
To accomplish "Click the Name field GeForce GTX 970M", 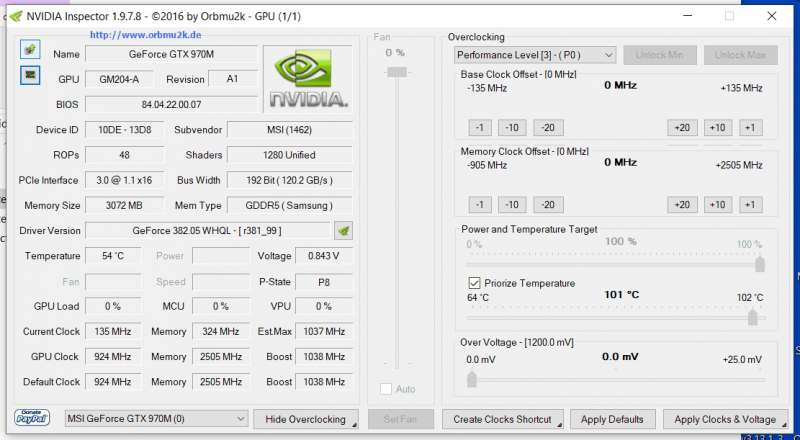I will [171, 54].
